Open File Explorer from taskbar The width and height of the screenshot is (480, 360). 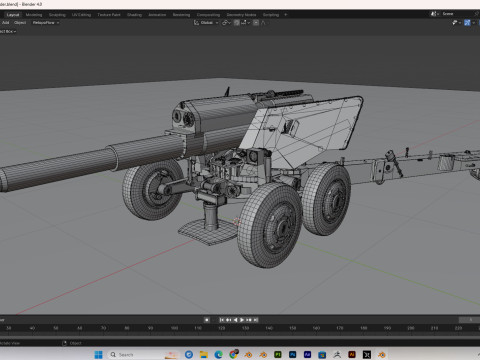pos(204,355)
